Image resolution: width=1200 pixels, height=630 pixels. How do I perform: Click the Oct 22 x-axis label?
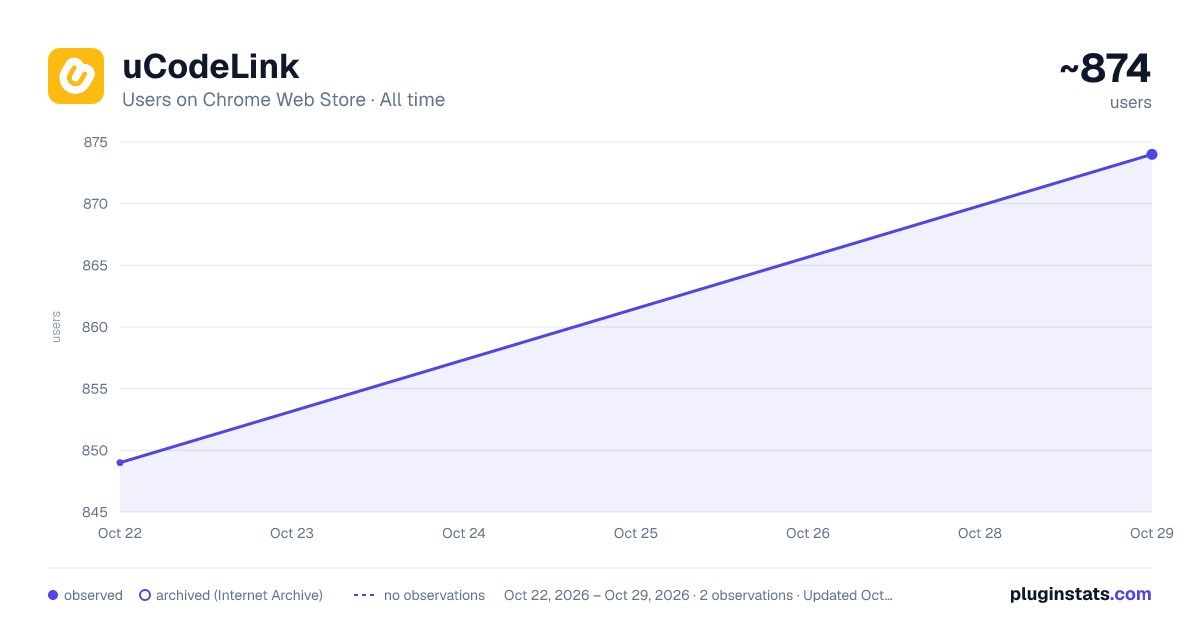click(120, 533)
